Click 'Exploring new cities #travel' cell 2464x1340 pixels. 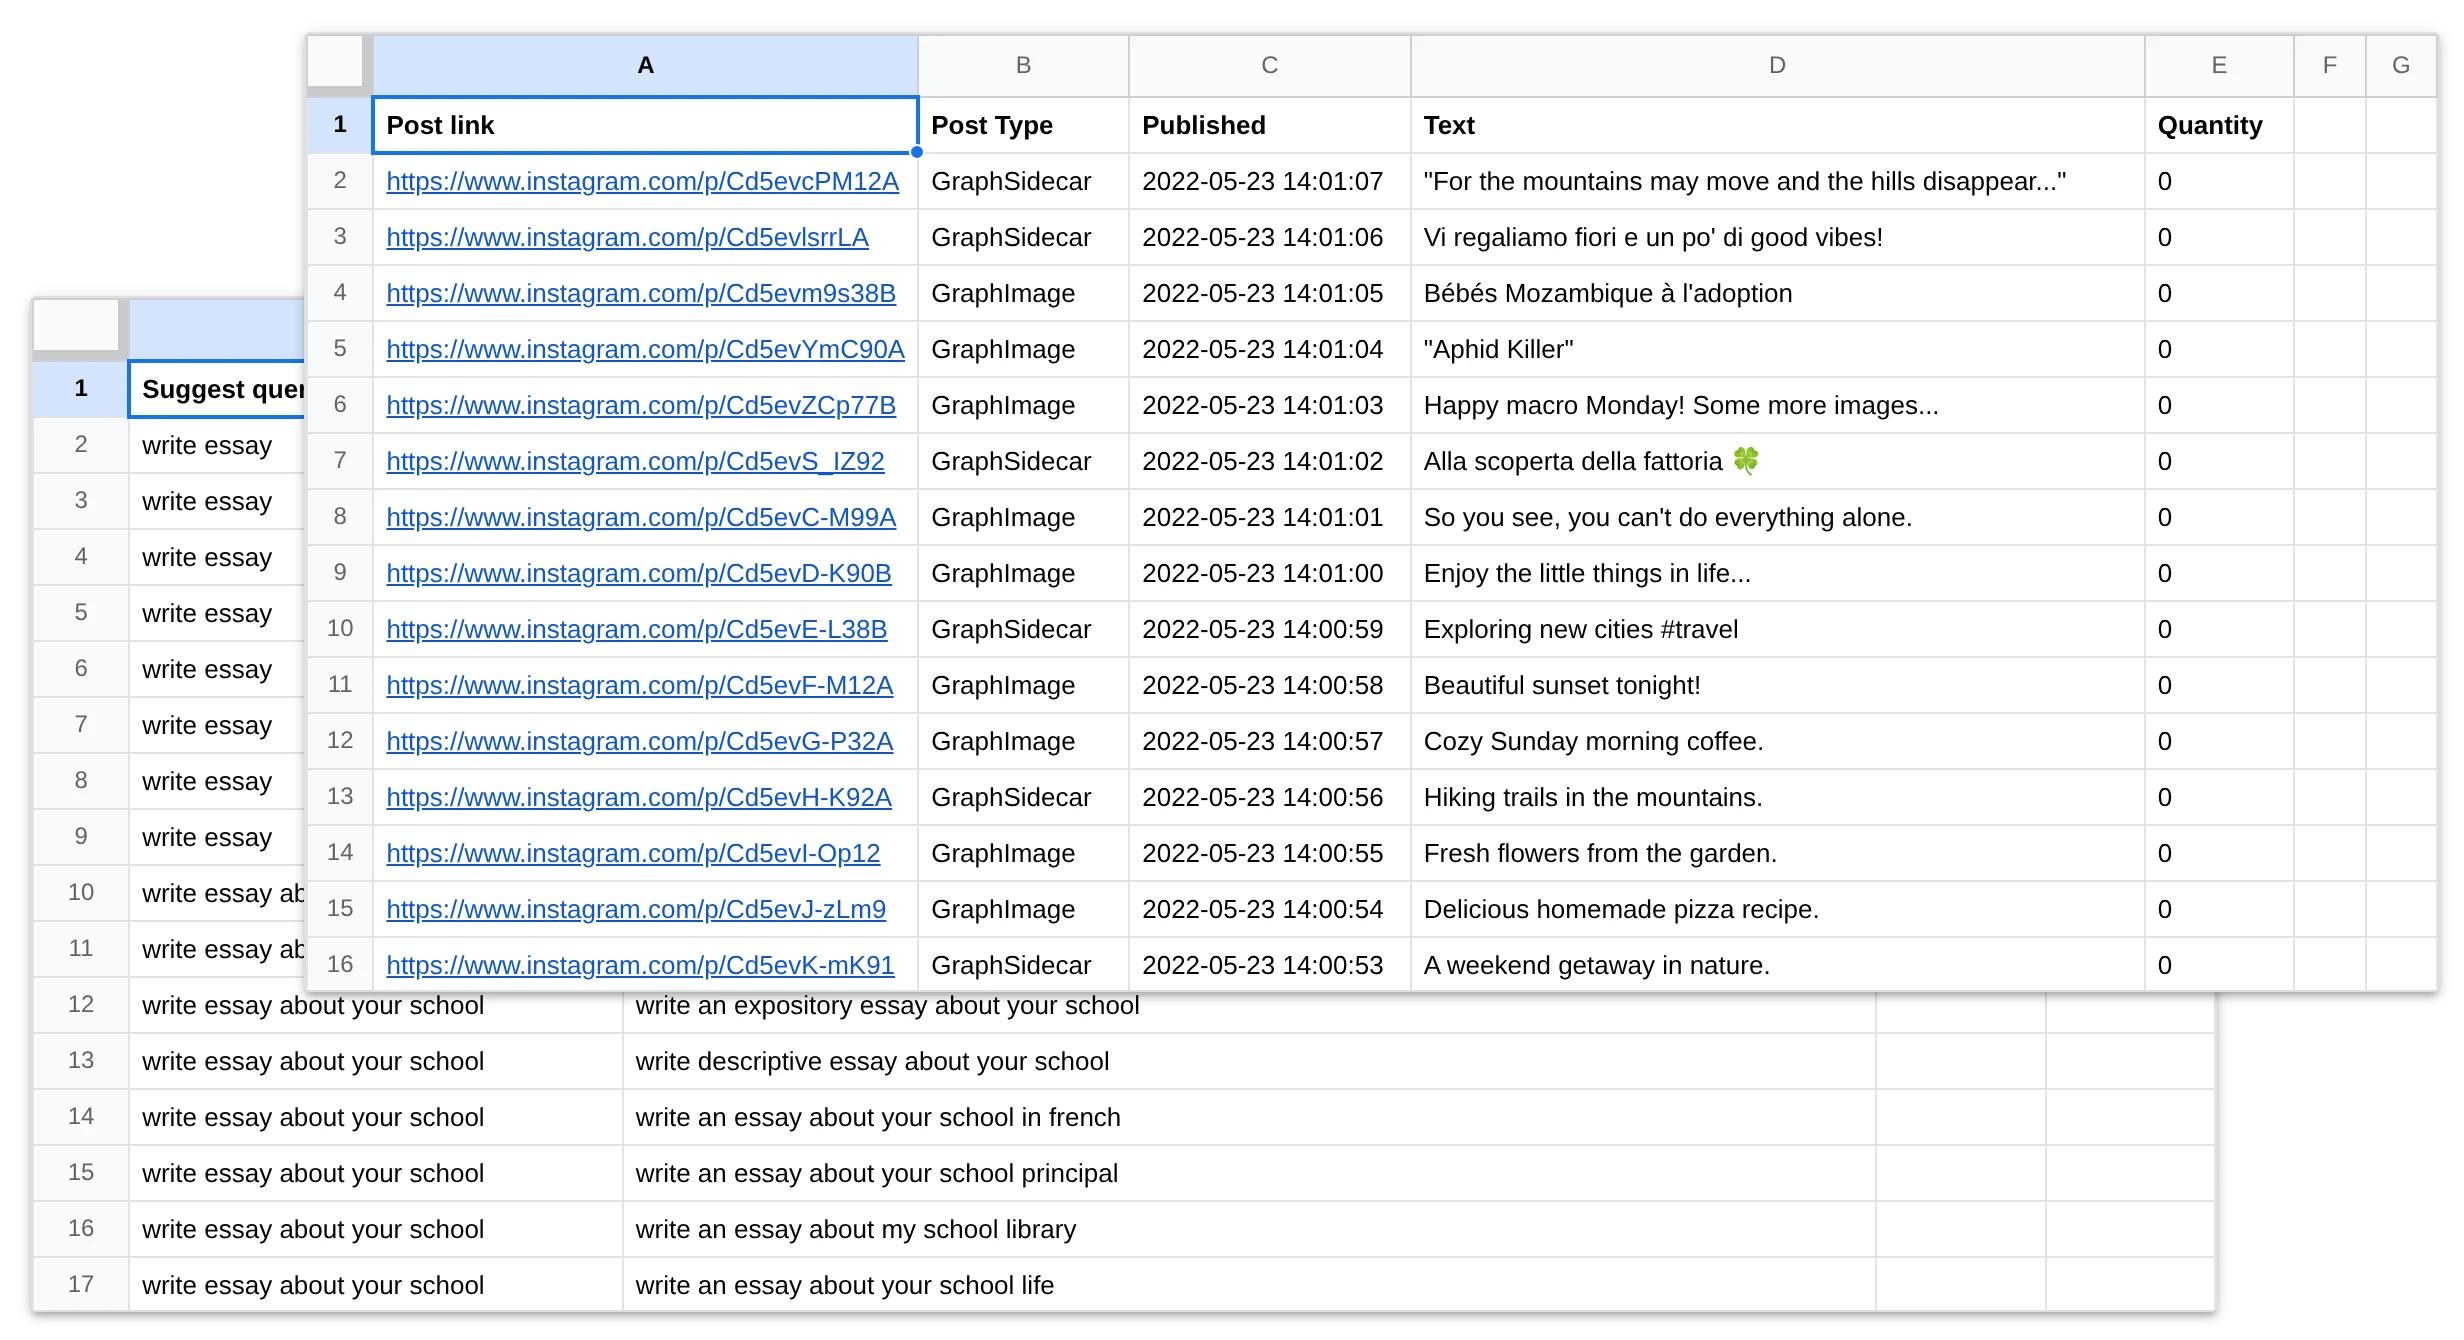[x=1777, y=629]
